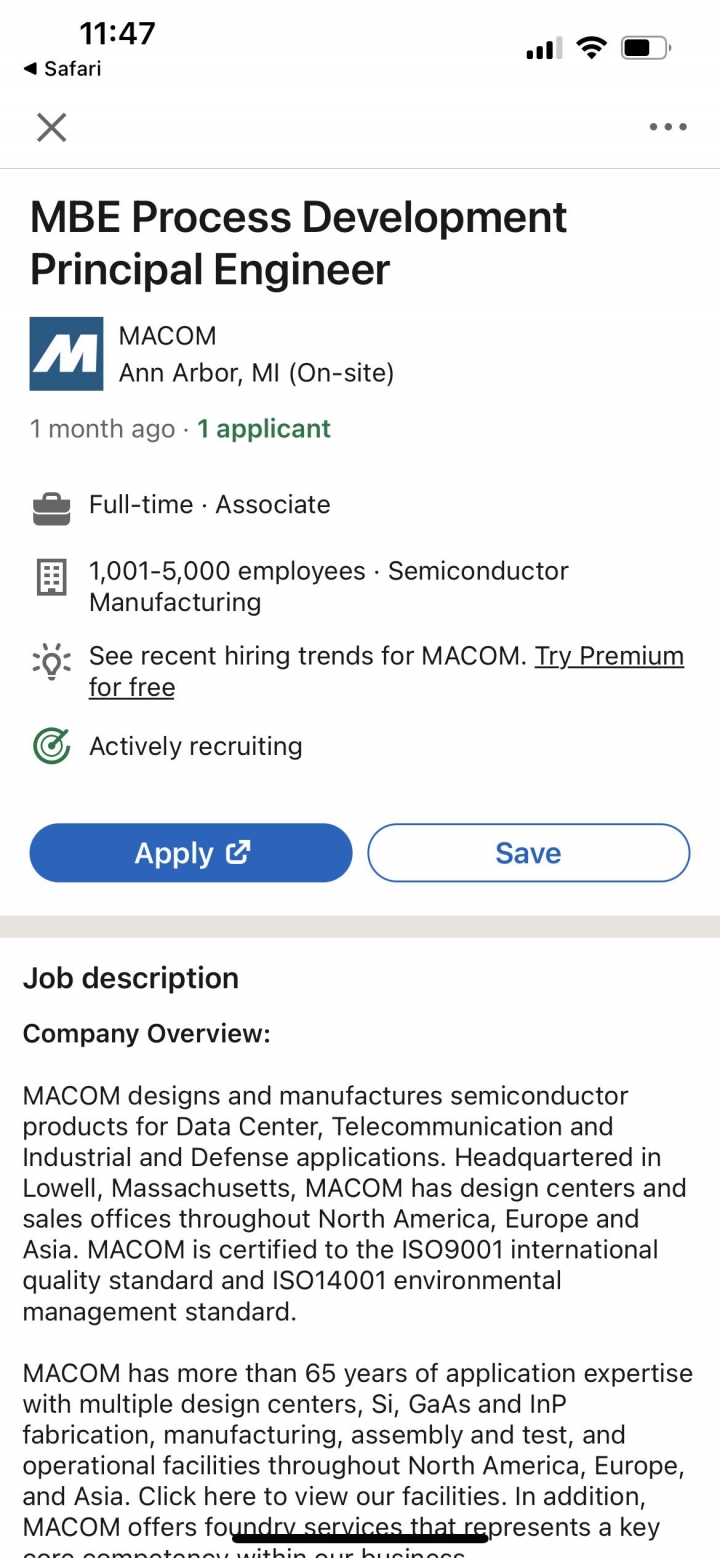Open the three-dot more options menu
The image size is (720, 1558).
click(668, 127)
